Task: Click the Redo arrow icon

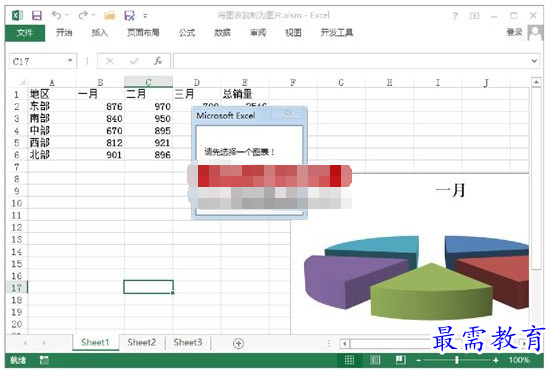Action: (x=83, y=15)
